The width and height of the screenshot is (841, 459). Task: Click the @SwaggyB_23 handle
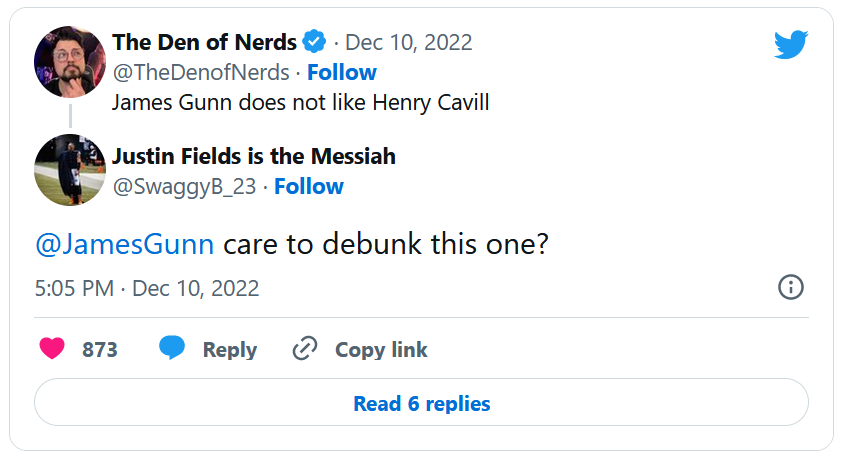184,186
